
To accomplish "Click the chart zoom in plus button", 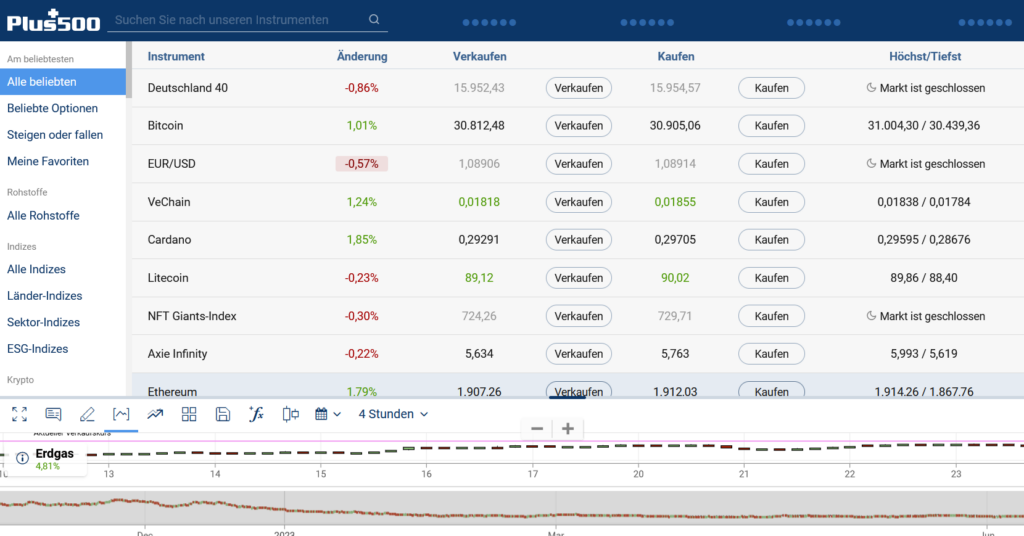I will click(568, 429).
